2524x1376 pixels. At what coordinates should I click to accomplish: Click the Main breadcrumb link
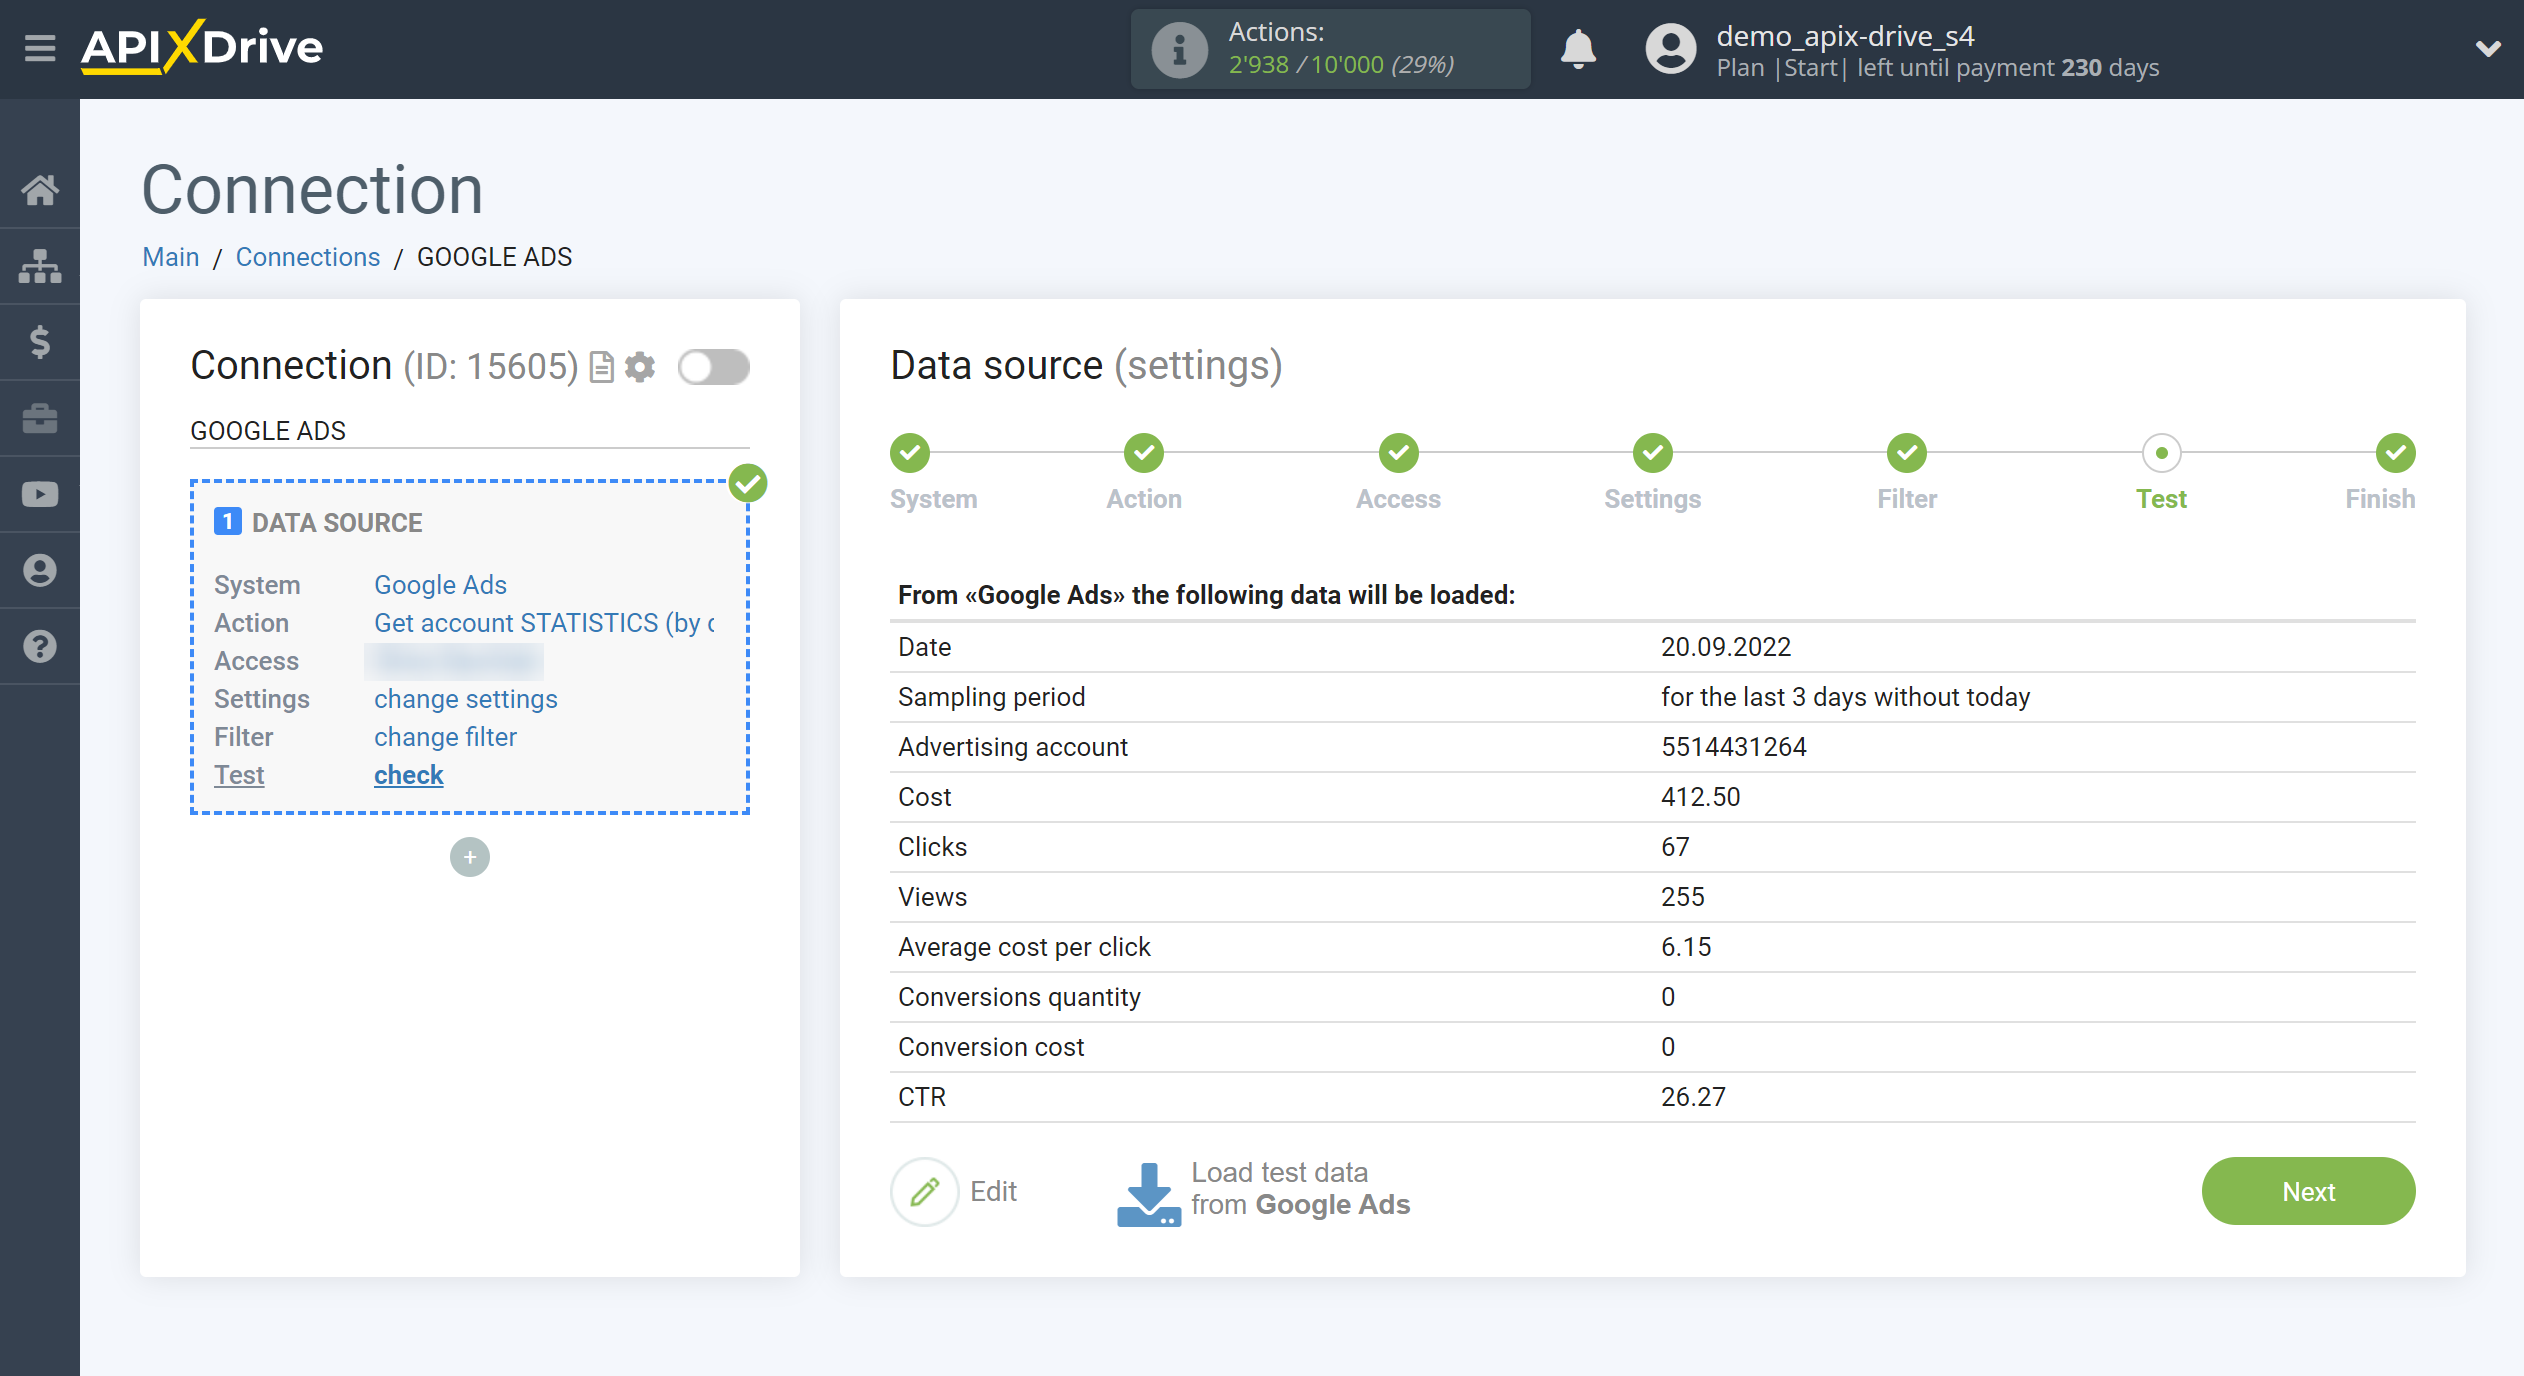[x=171, y=257]
